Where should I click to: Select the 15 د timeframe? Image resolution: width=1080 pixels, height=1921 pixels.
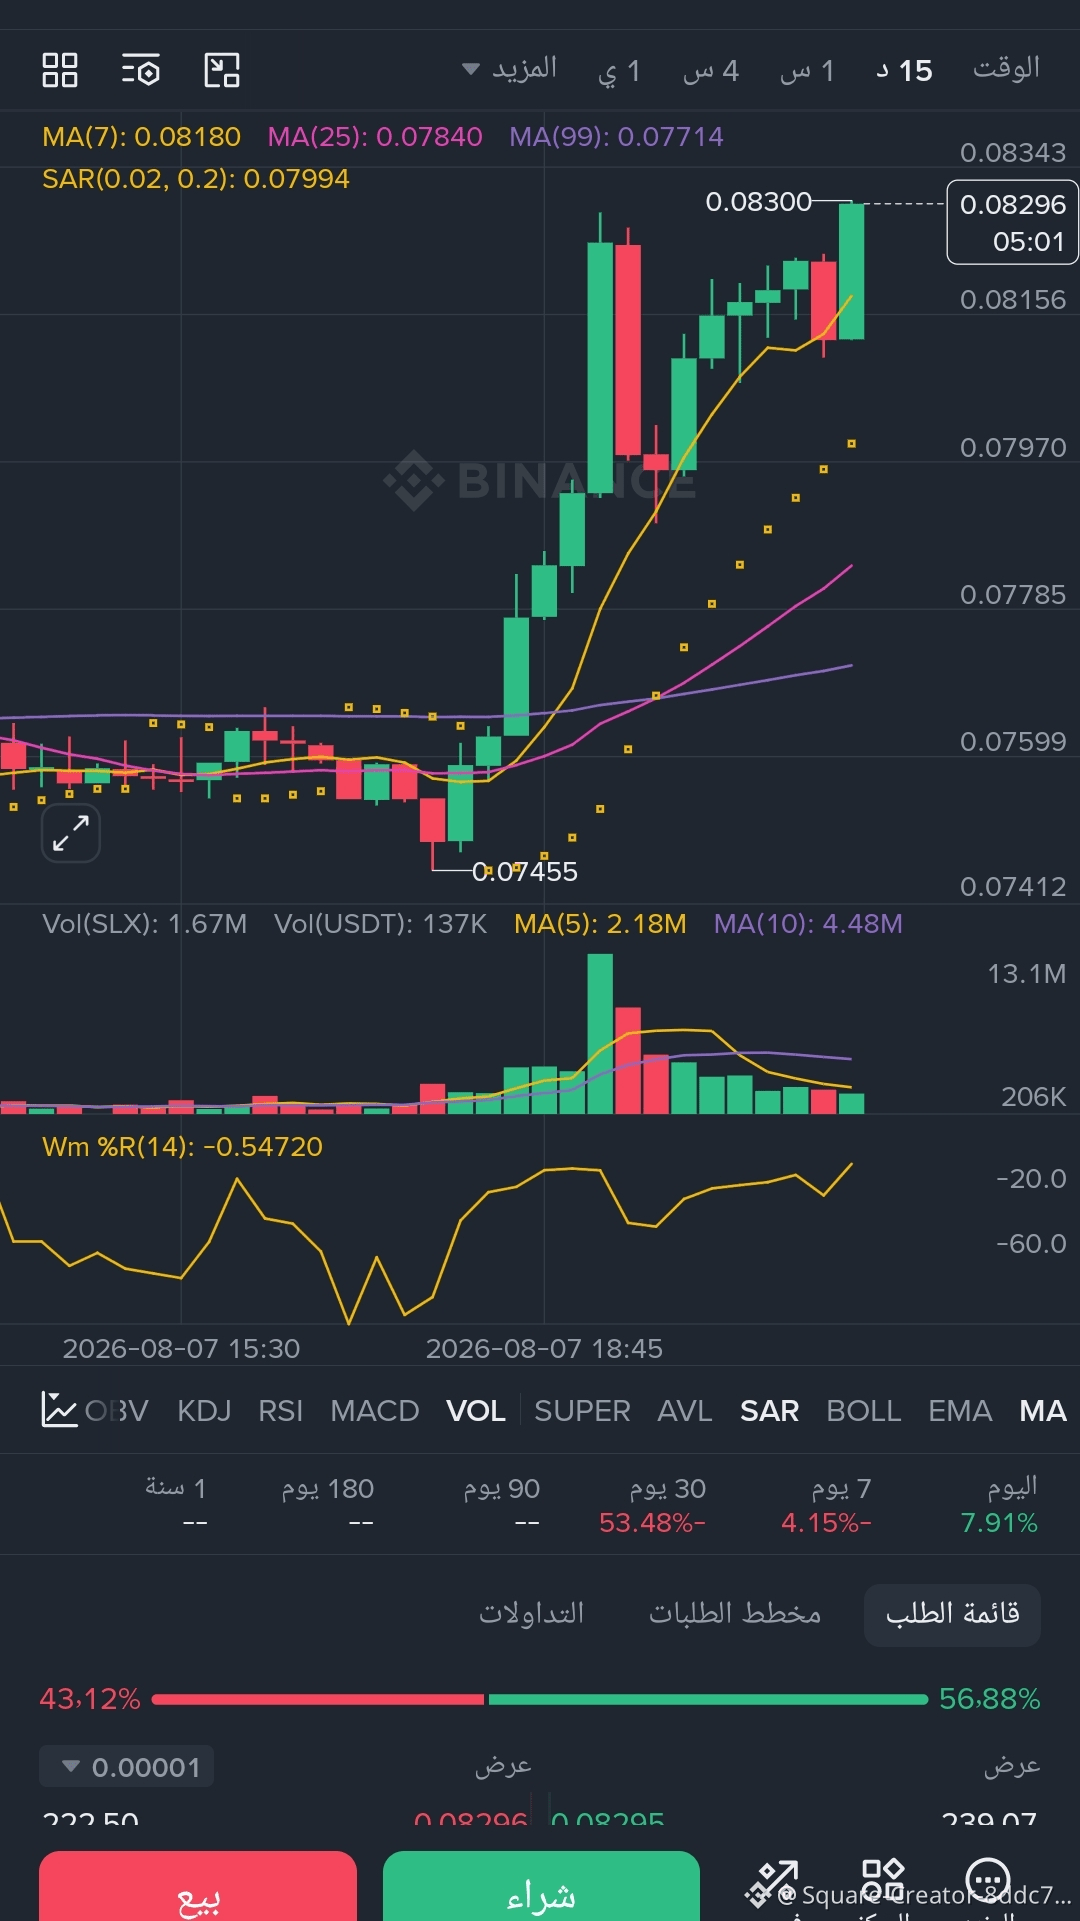coord(904,71)
